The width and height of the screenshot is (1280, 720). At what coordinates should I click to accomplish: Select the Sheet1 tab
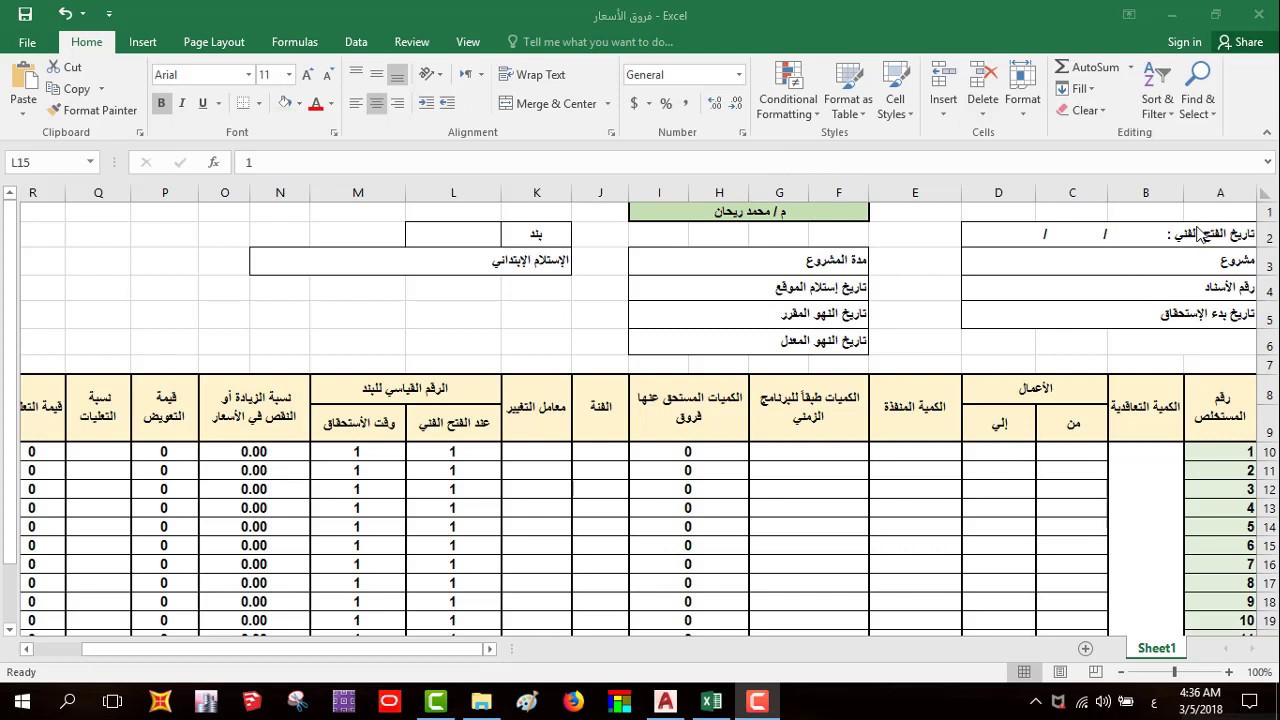point(1157,648)
